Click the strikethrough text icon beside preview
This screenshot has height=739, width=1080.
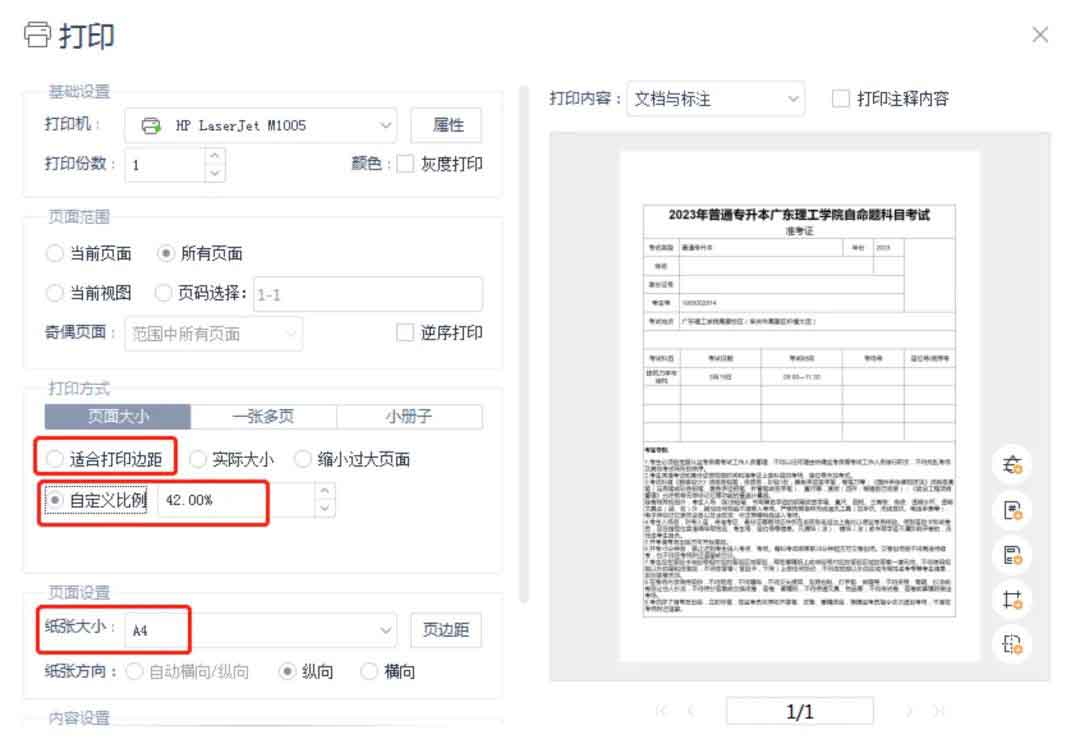pyautogui.click(x=1012, y=464)
